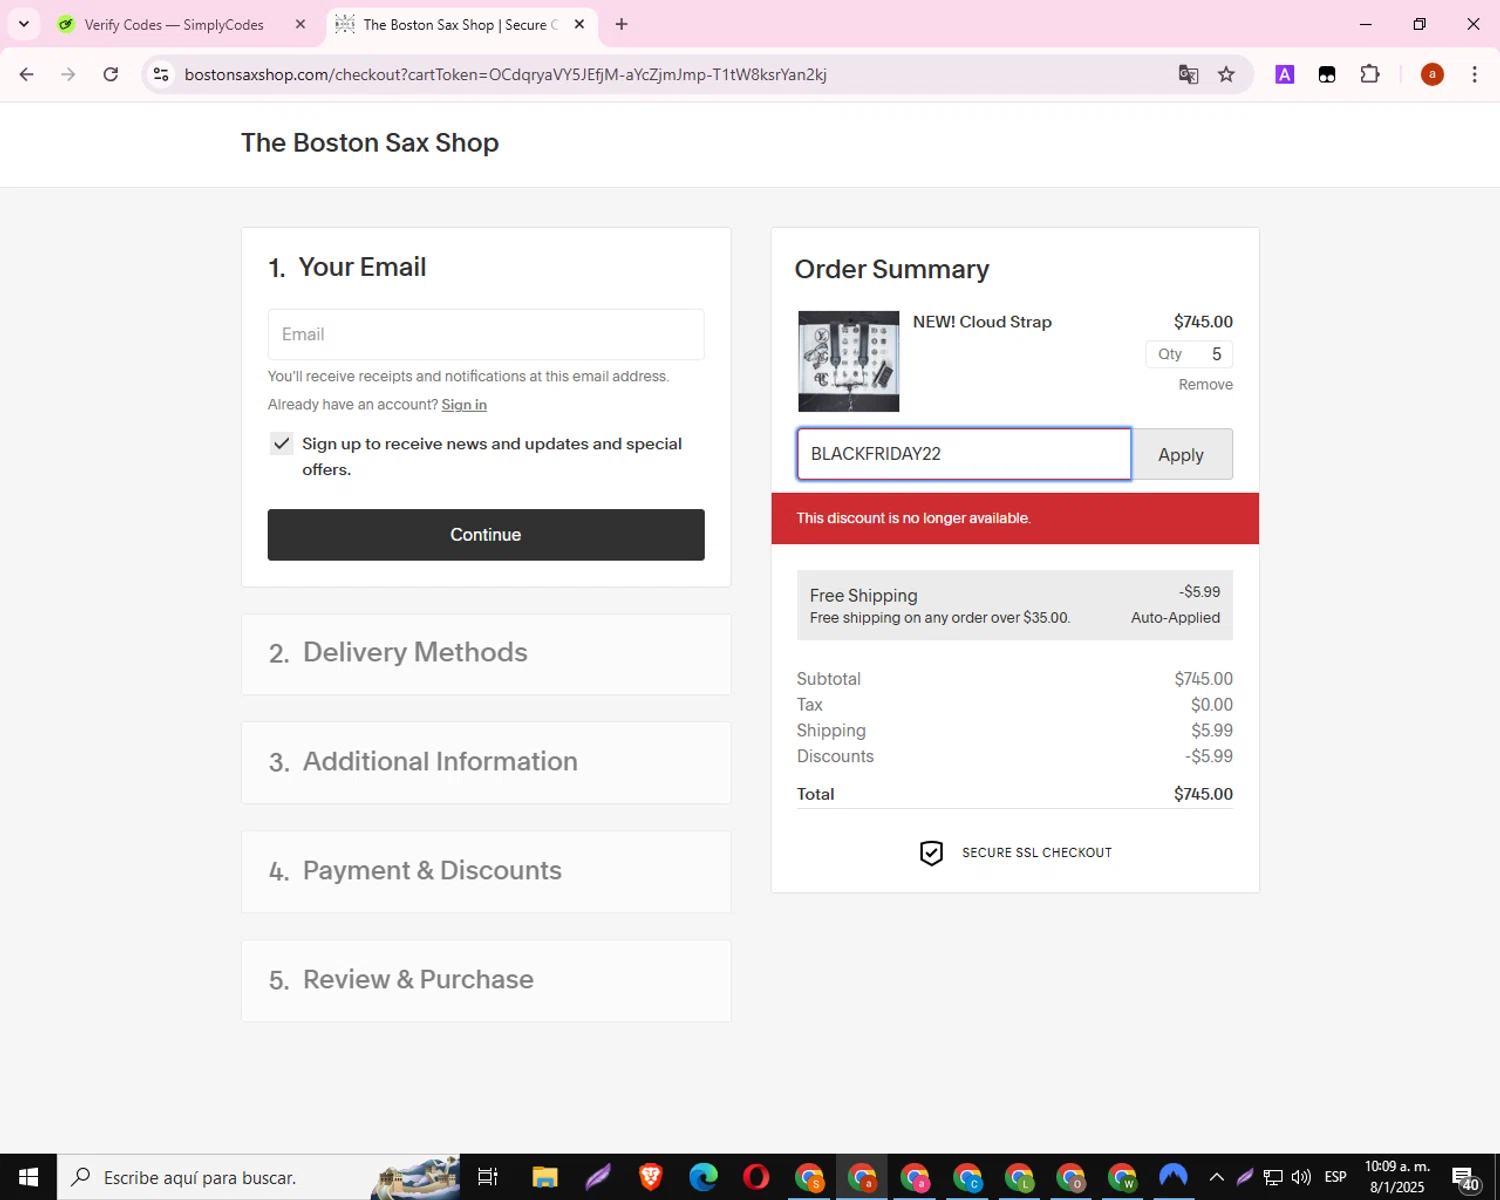The height and width of the screenshot is (1200, 1500).
Task: Remove the Cloud Strap from order
Action: point(1205,384)
